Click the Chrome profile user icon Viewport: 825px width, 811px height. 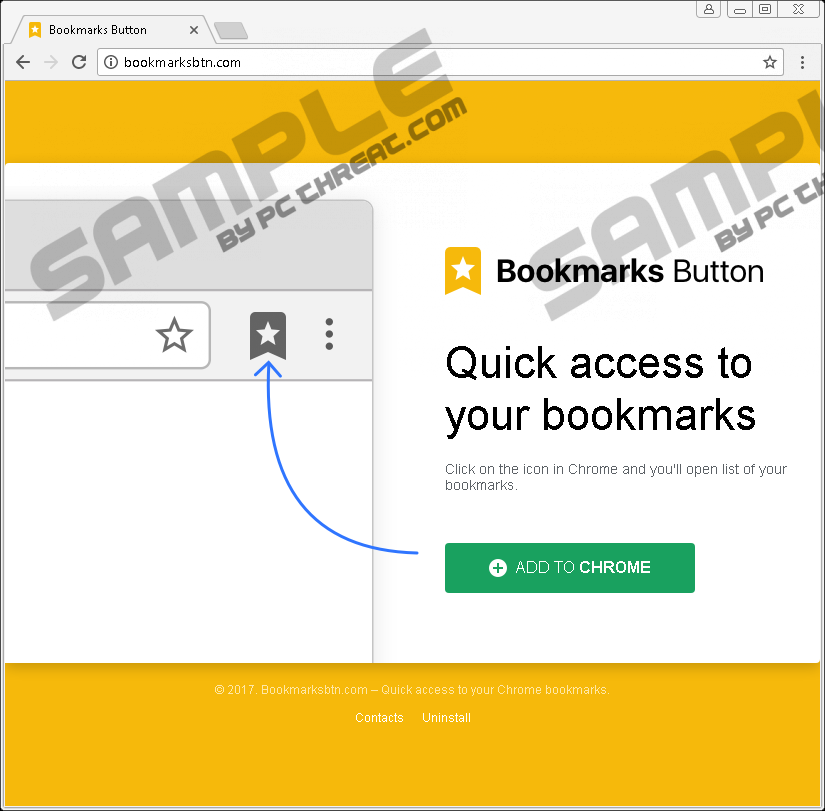click(x=709, y=9)
